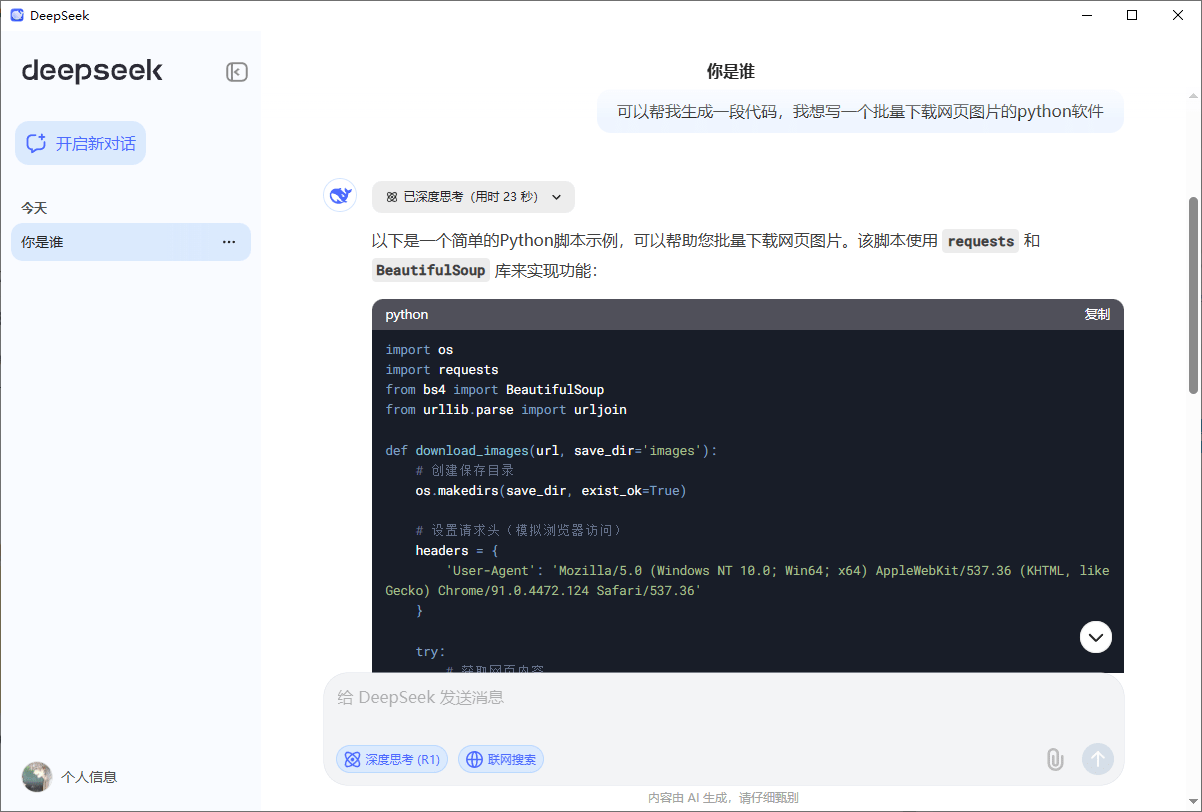Collapse the thinking process via its chevron
The height and width of the screenshot is (812, 1202).
[556, 197]
